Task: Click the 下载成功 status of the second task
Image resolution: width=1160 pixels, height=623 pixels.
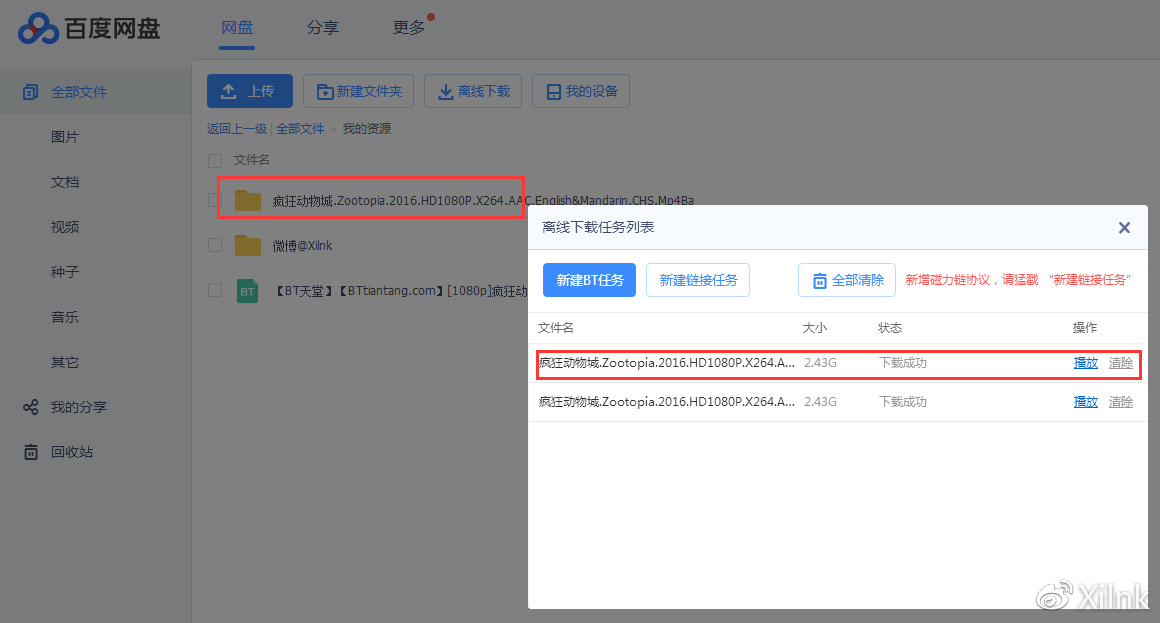Action: (903, 402)
